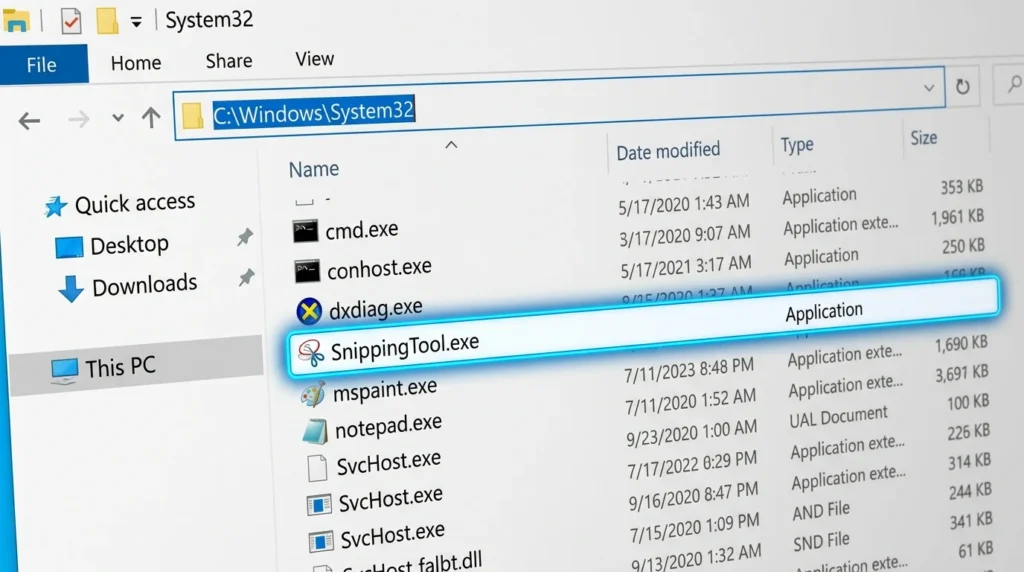Open the View ribbon tab
This screenshot has height=572, width=1024.
point(314,59)
